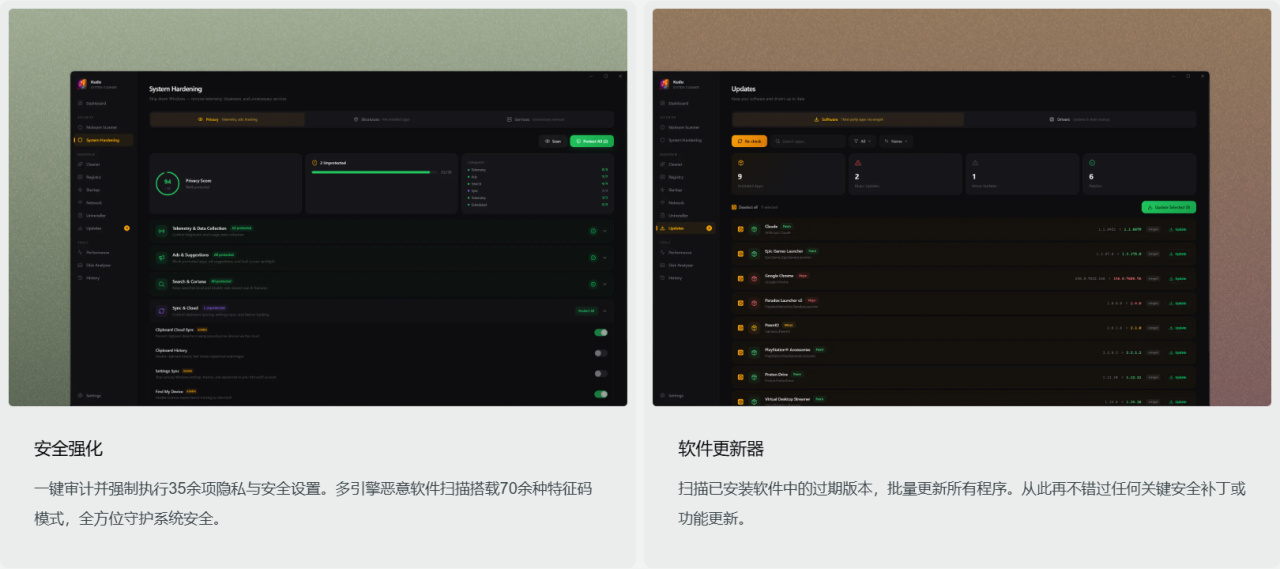
Task: Click the Major Updates count card
Action: click(905, 174)
